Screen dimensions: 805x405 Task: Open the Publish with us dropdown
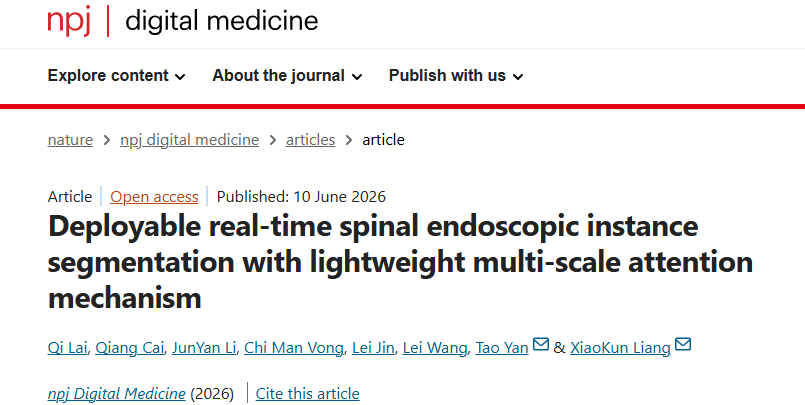[456, 76]
